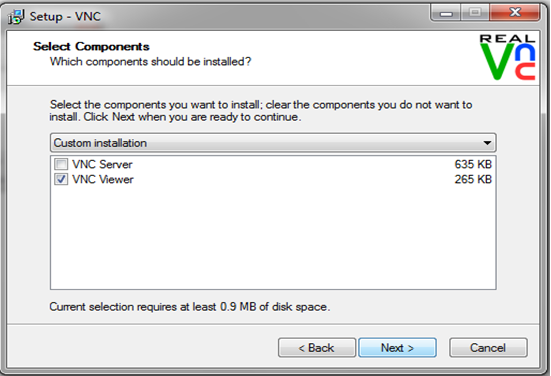Click the greyed-out maximize button
551x376 pixels.
475,13
